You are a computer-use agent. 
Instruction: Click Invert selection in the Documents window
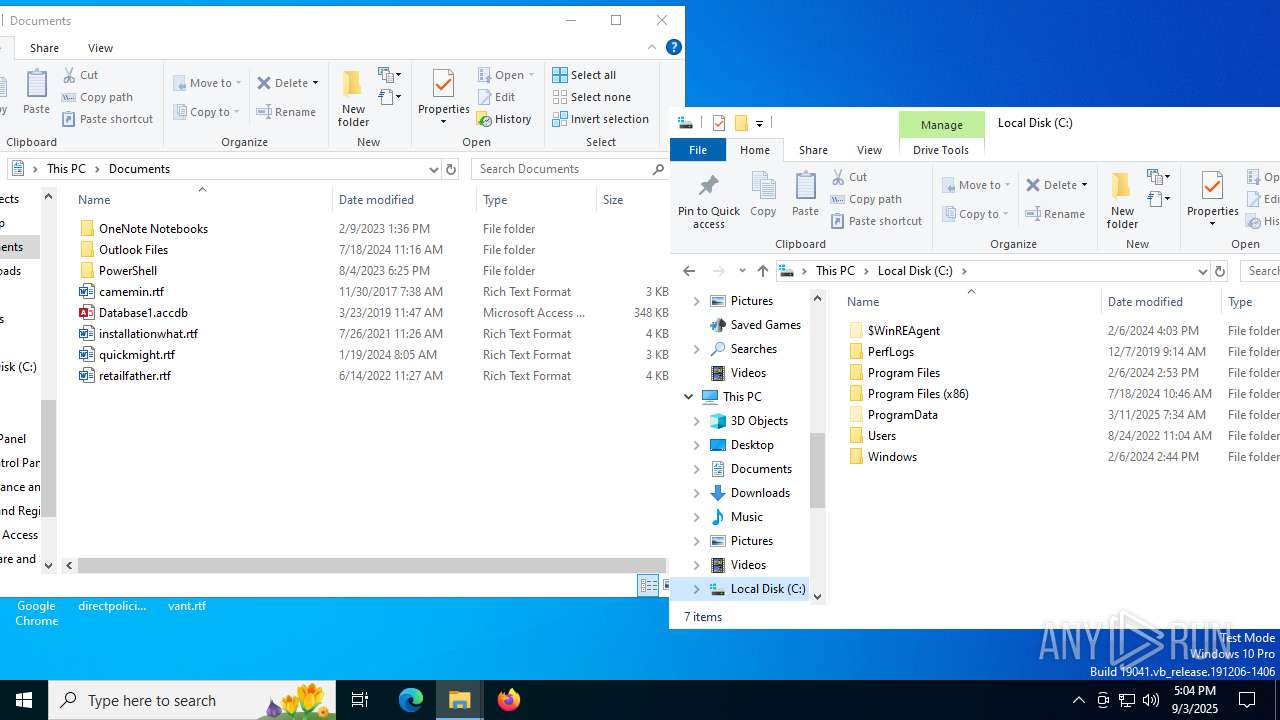pos(600,119)
